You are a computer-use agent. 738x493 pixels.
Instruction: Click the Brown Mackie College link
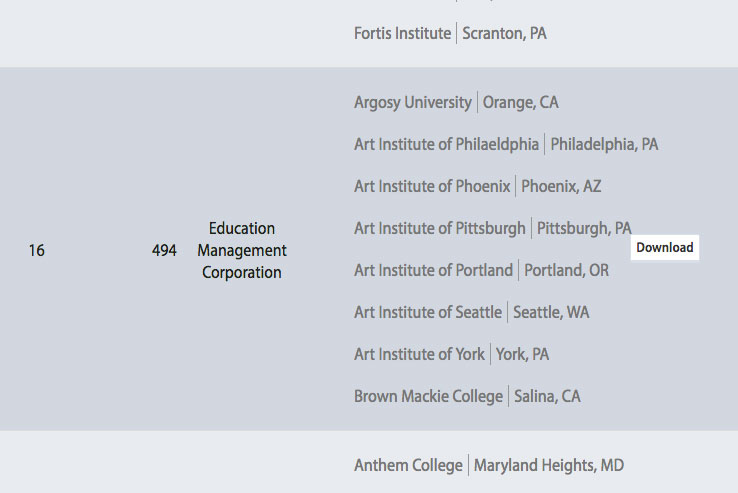click(x=428, y=396)
